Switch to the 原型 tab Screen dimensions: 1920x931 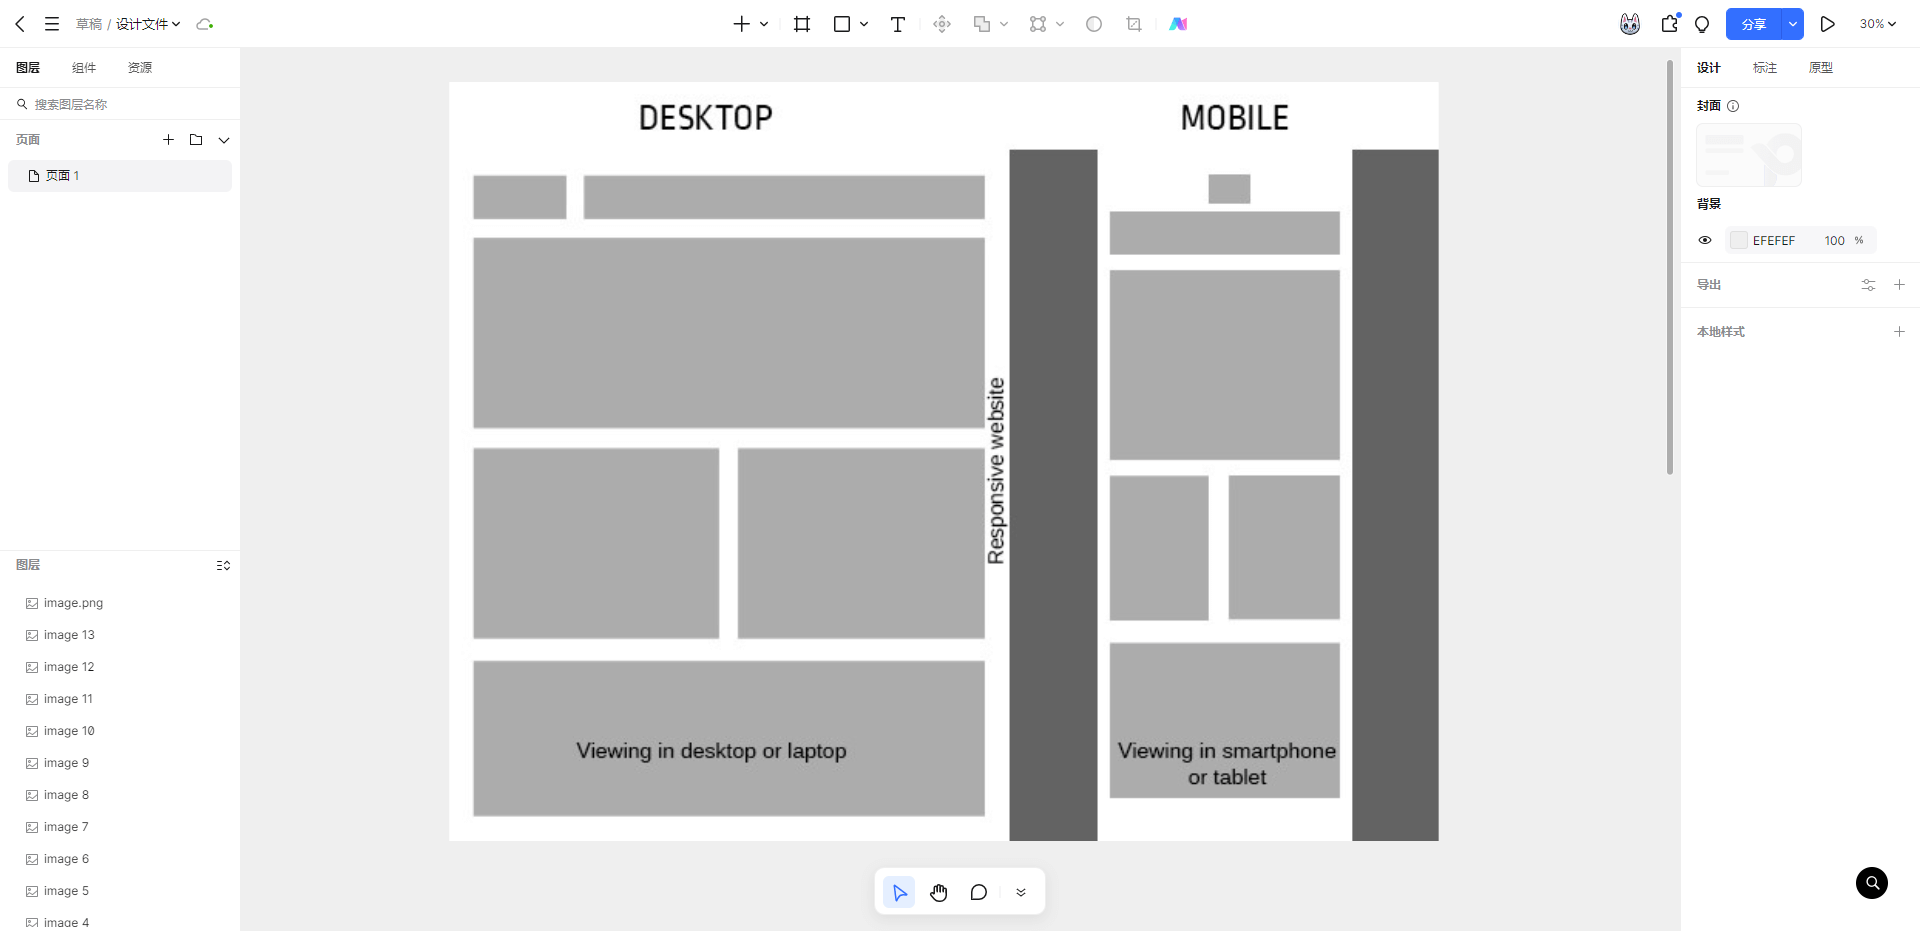1820,68
